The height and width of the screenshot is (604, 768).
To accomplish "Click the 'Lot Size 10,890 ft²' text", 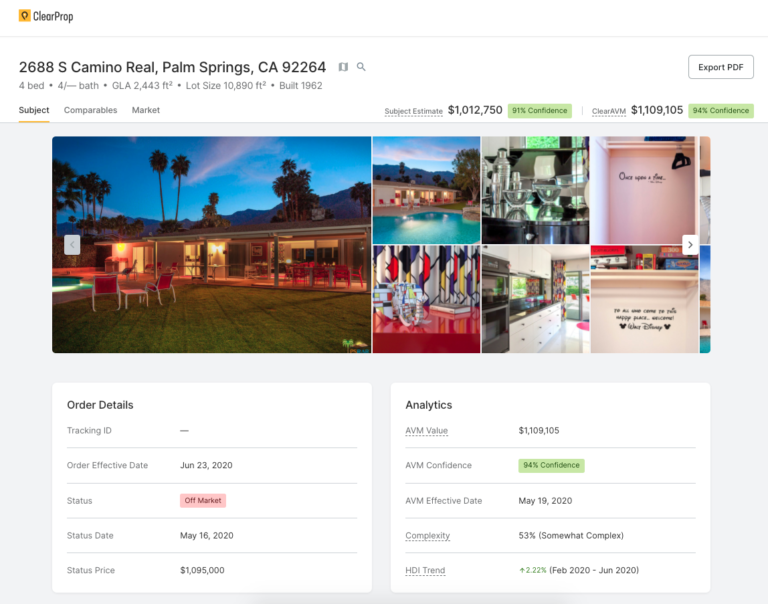I will click(226, 86).
